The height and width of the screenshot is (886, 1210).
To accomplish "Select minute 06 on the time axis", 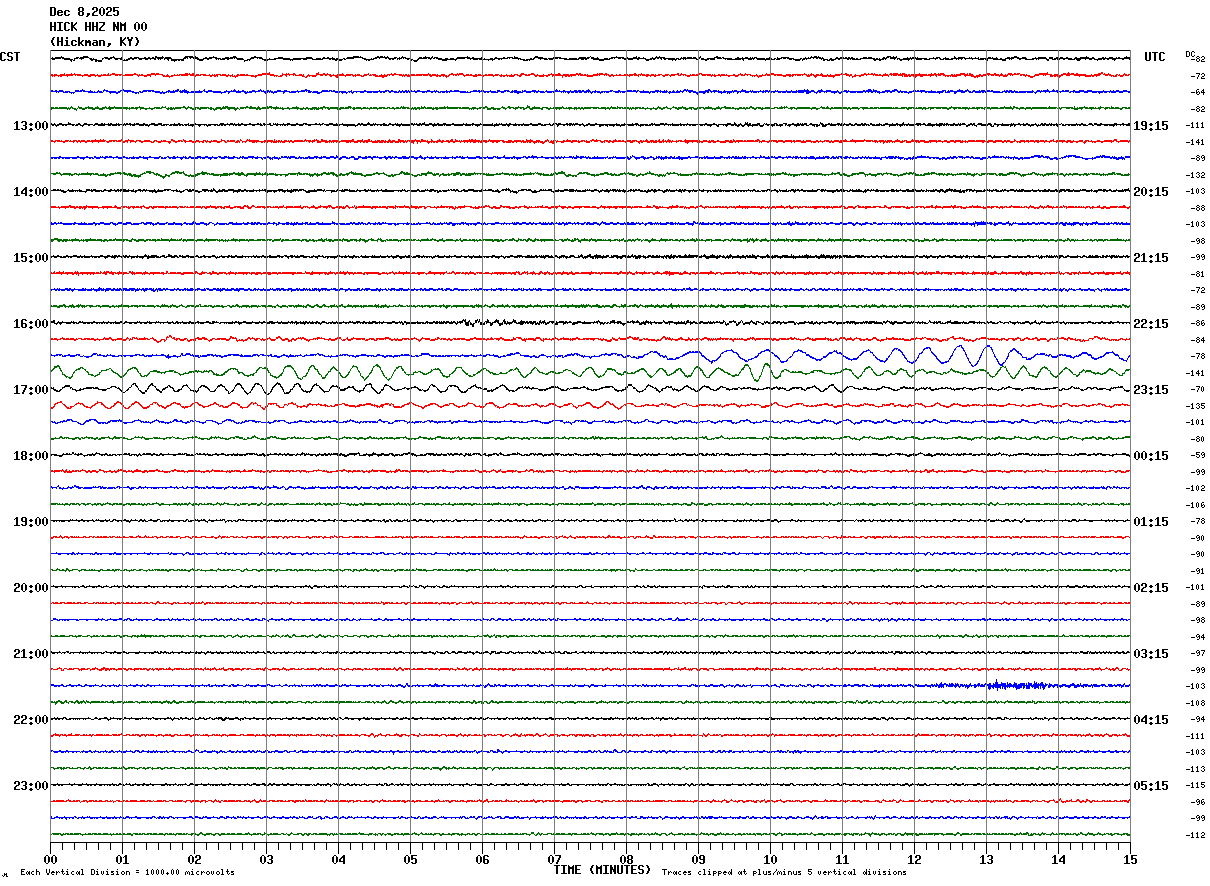I will (482, 859).
